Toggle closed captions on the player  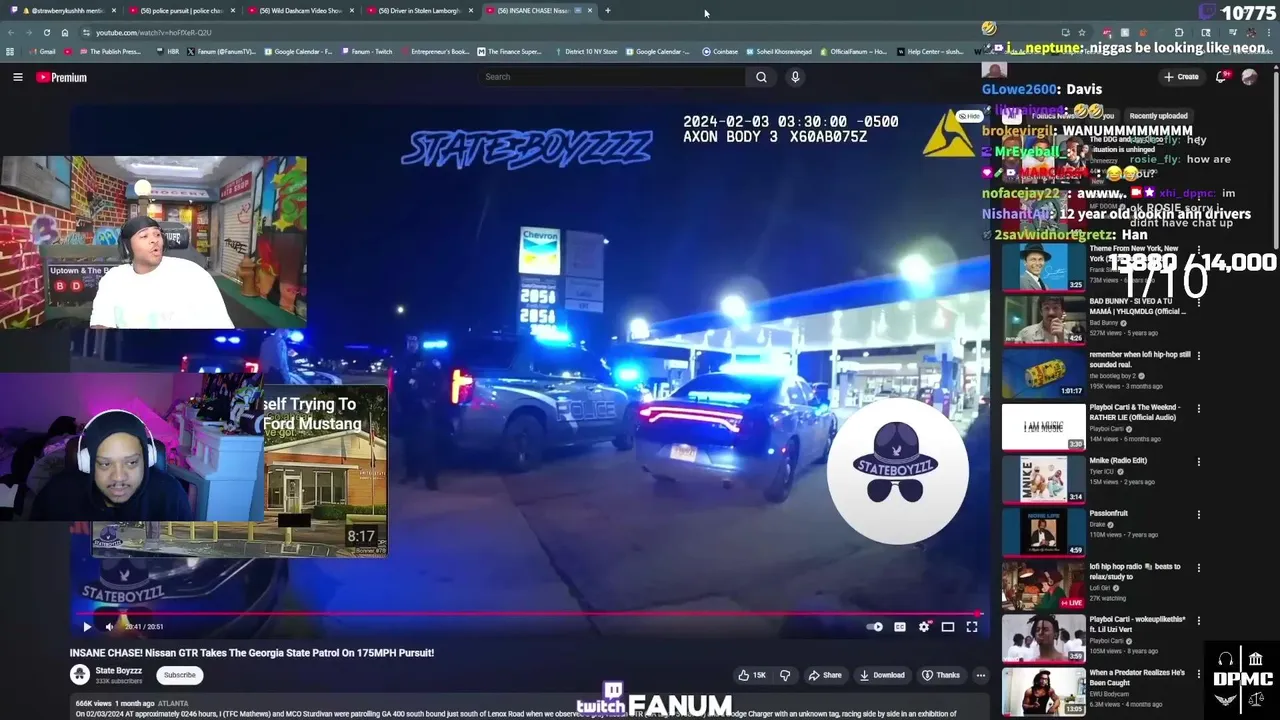point(900,627)
